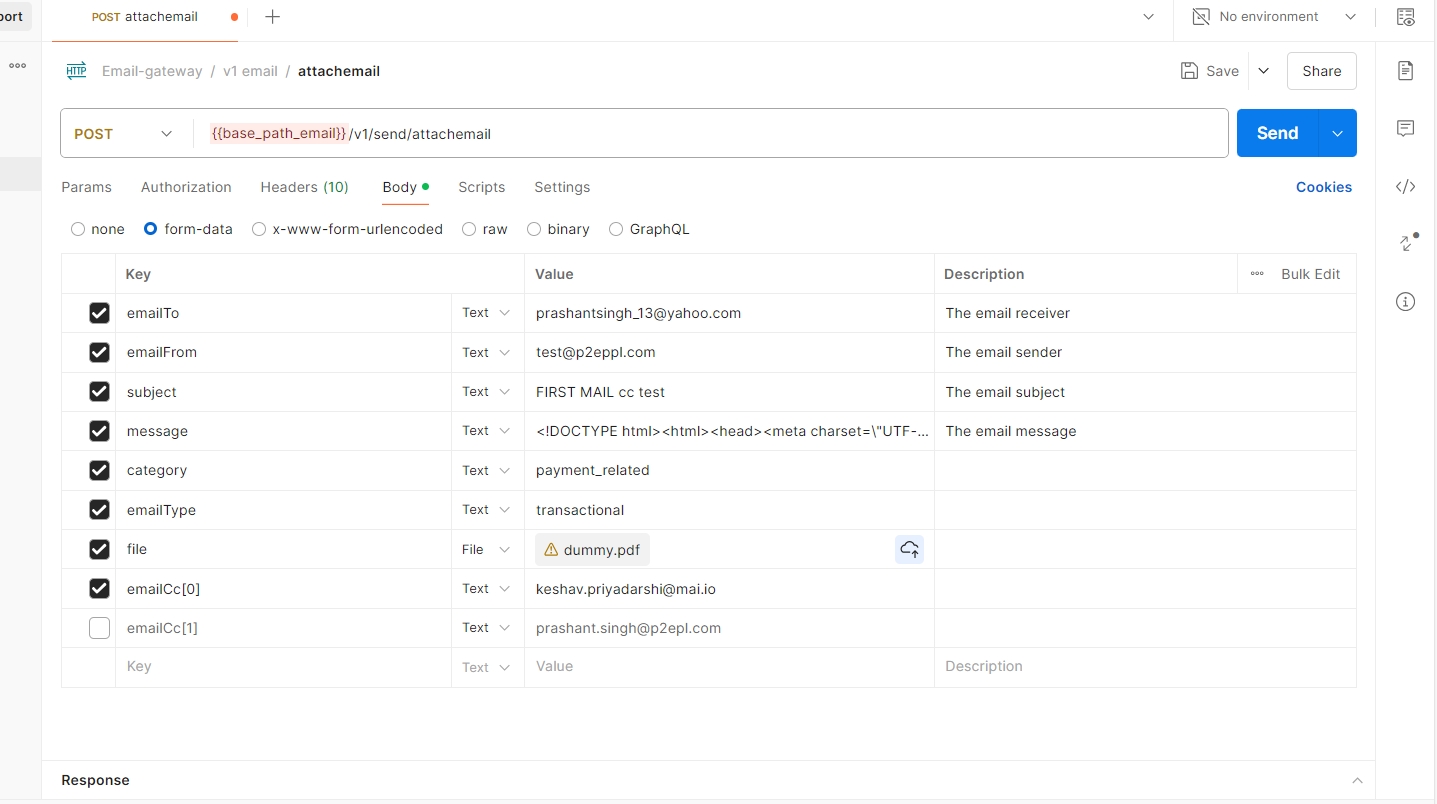Enable the emailCc[1] row checkbox
Image resolution: width=1437 pixels, height=804 pixels.
pyautogui.click(x=99, y=628)
